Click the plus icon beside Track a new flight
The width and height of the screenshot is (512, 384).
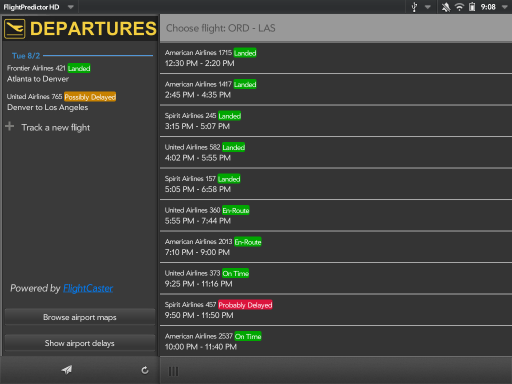click(10, 126)
